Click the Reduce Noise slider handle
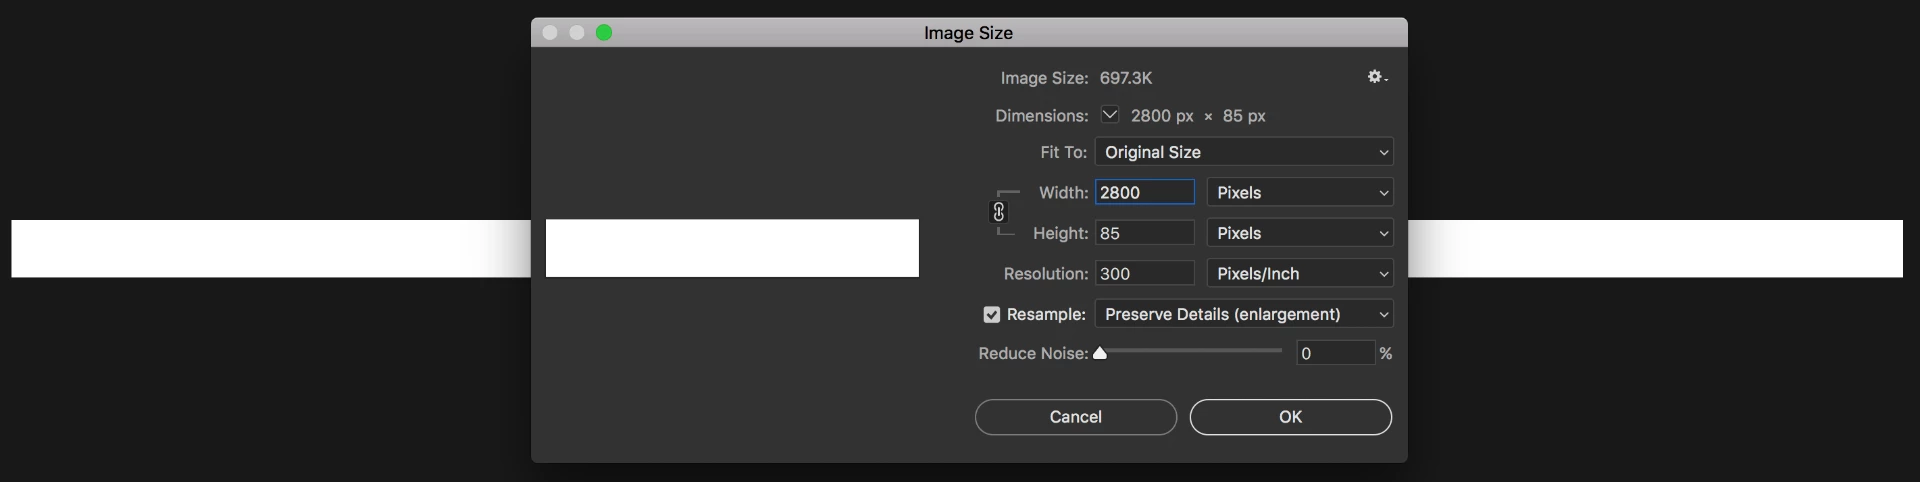Screen dimensions: 1920x482 coord(1100,352)
